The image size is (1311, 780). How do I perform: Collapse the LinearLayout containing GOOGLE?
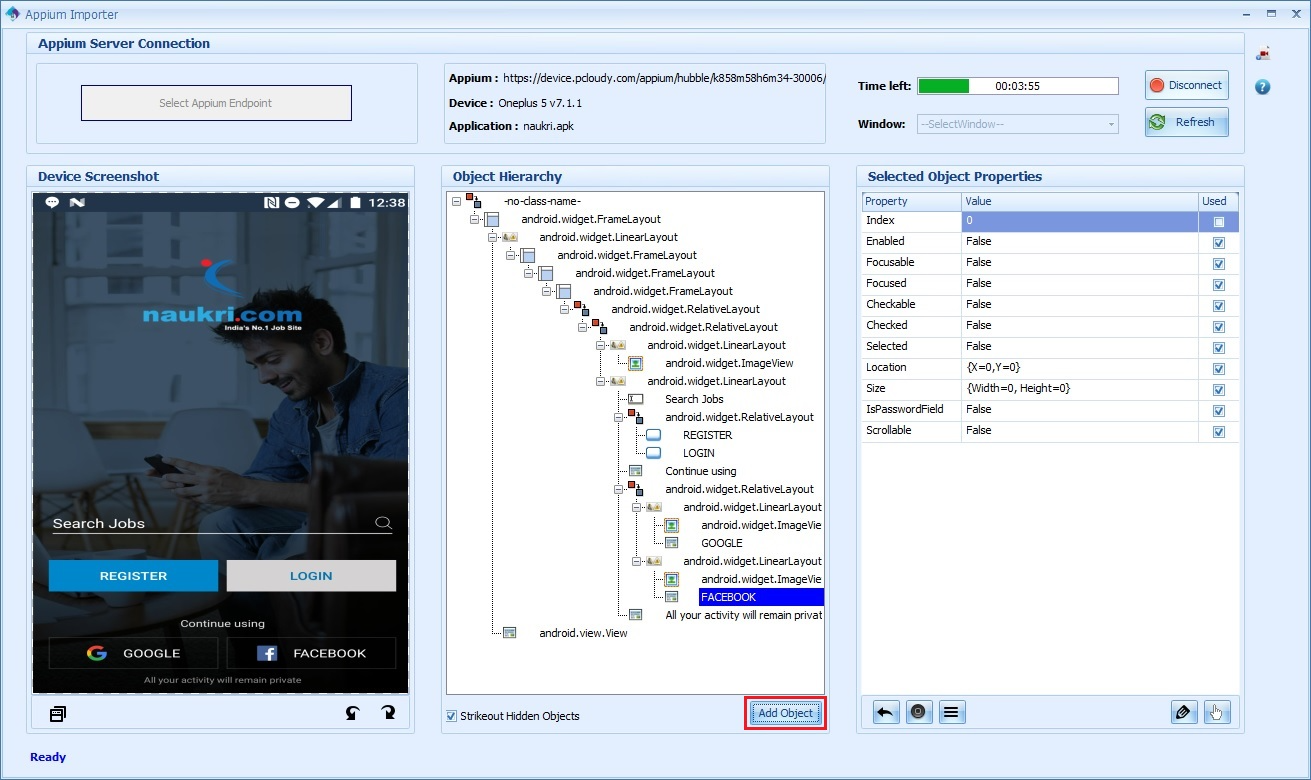click(x=636, y=507)
